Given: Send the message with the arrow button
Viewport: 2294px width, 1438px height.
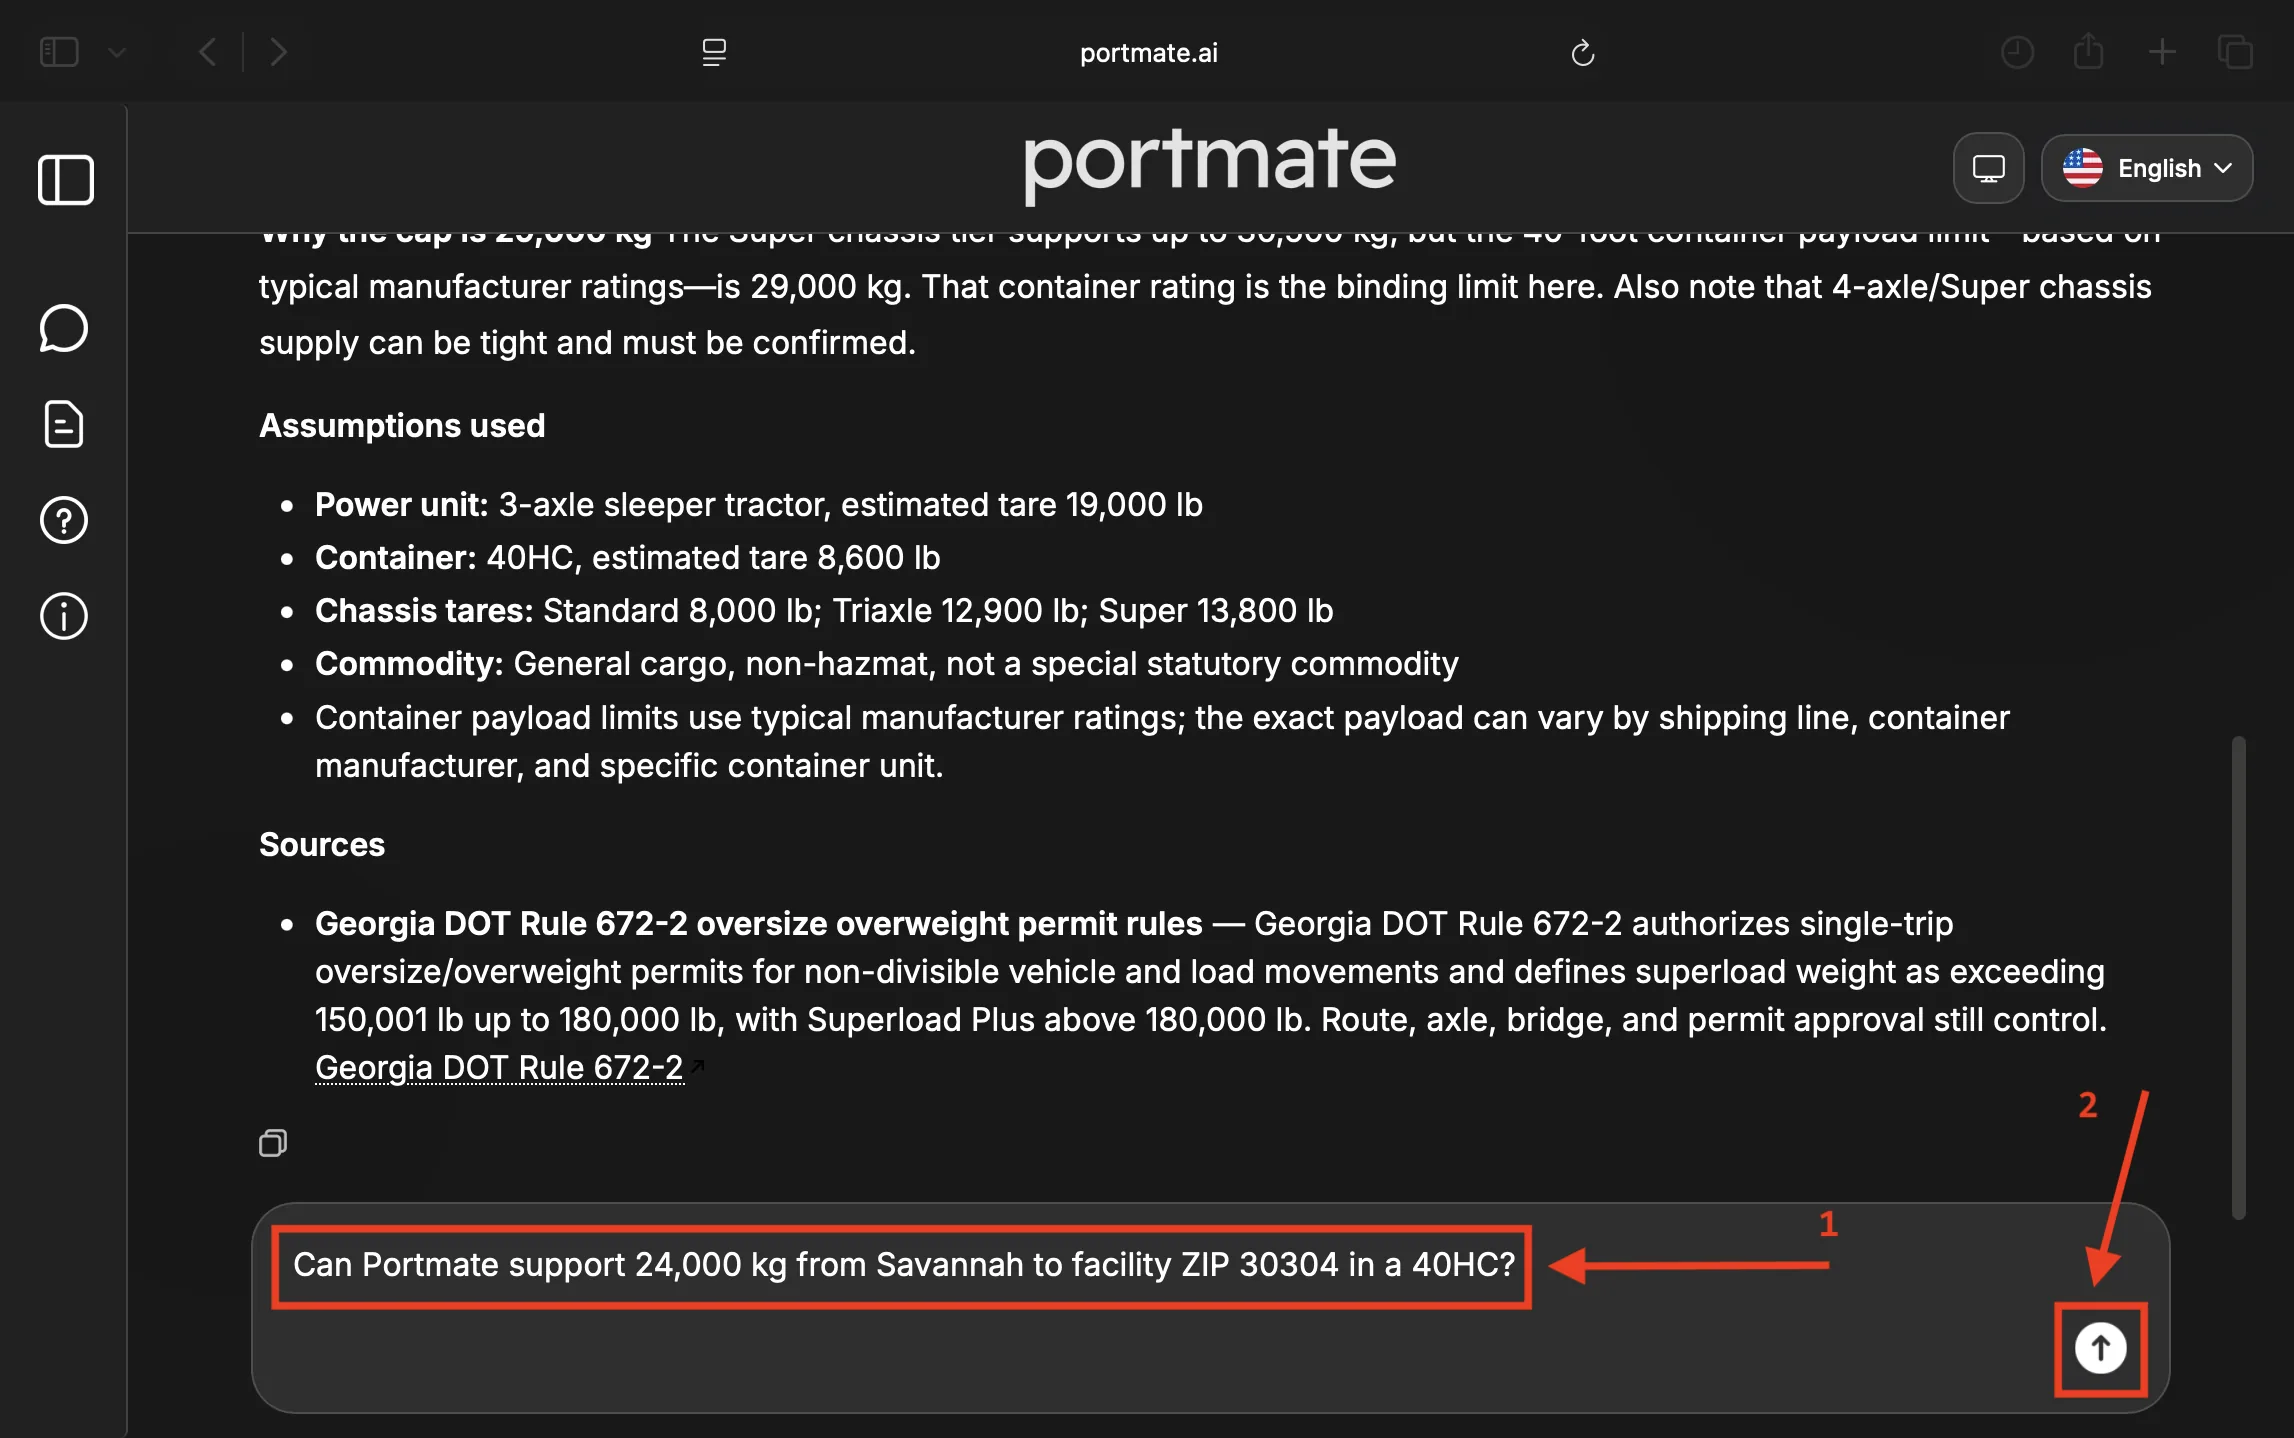Looking at the screenshot, I should (x=2100, y=1348).
